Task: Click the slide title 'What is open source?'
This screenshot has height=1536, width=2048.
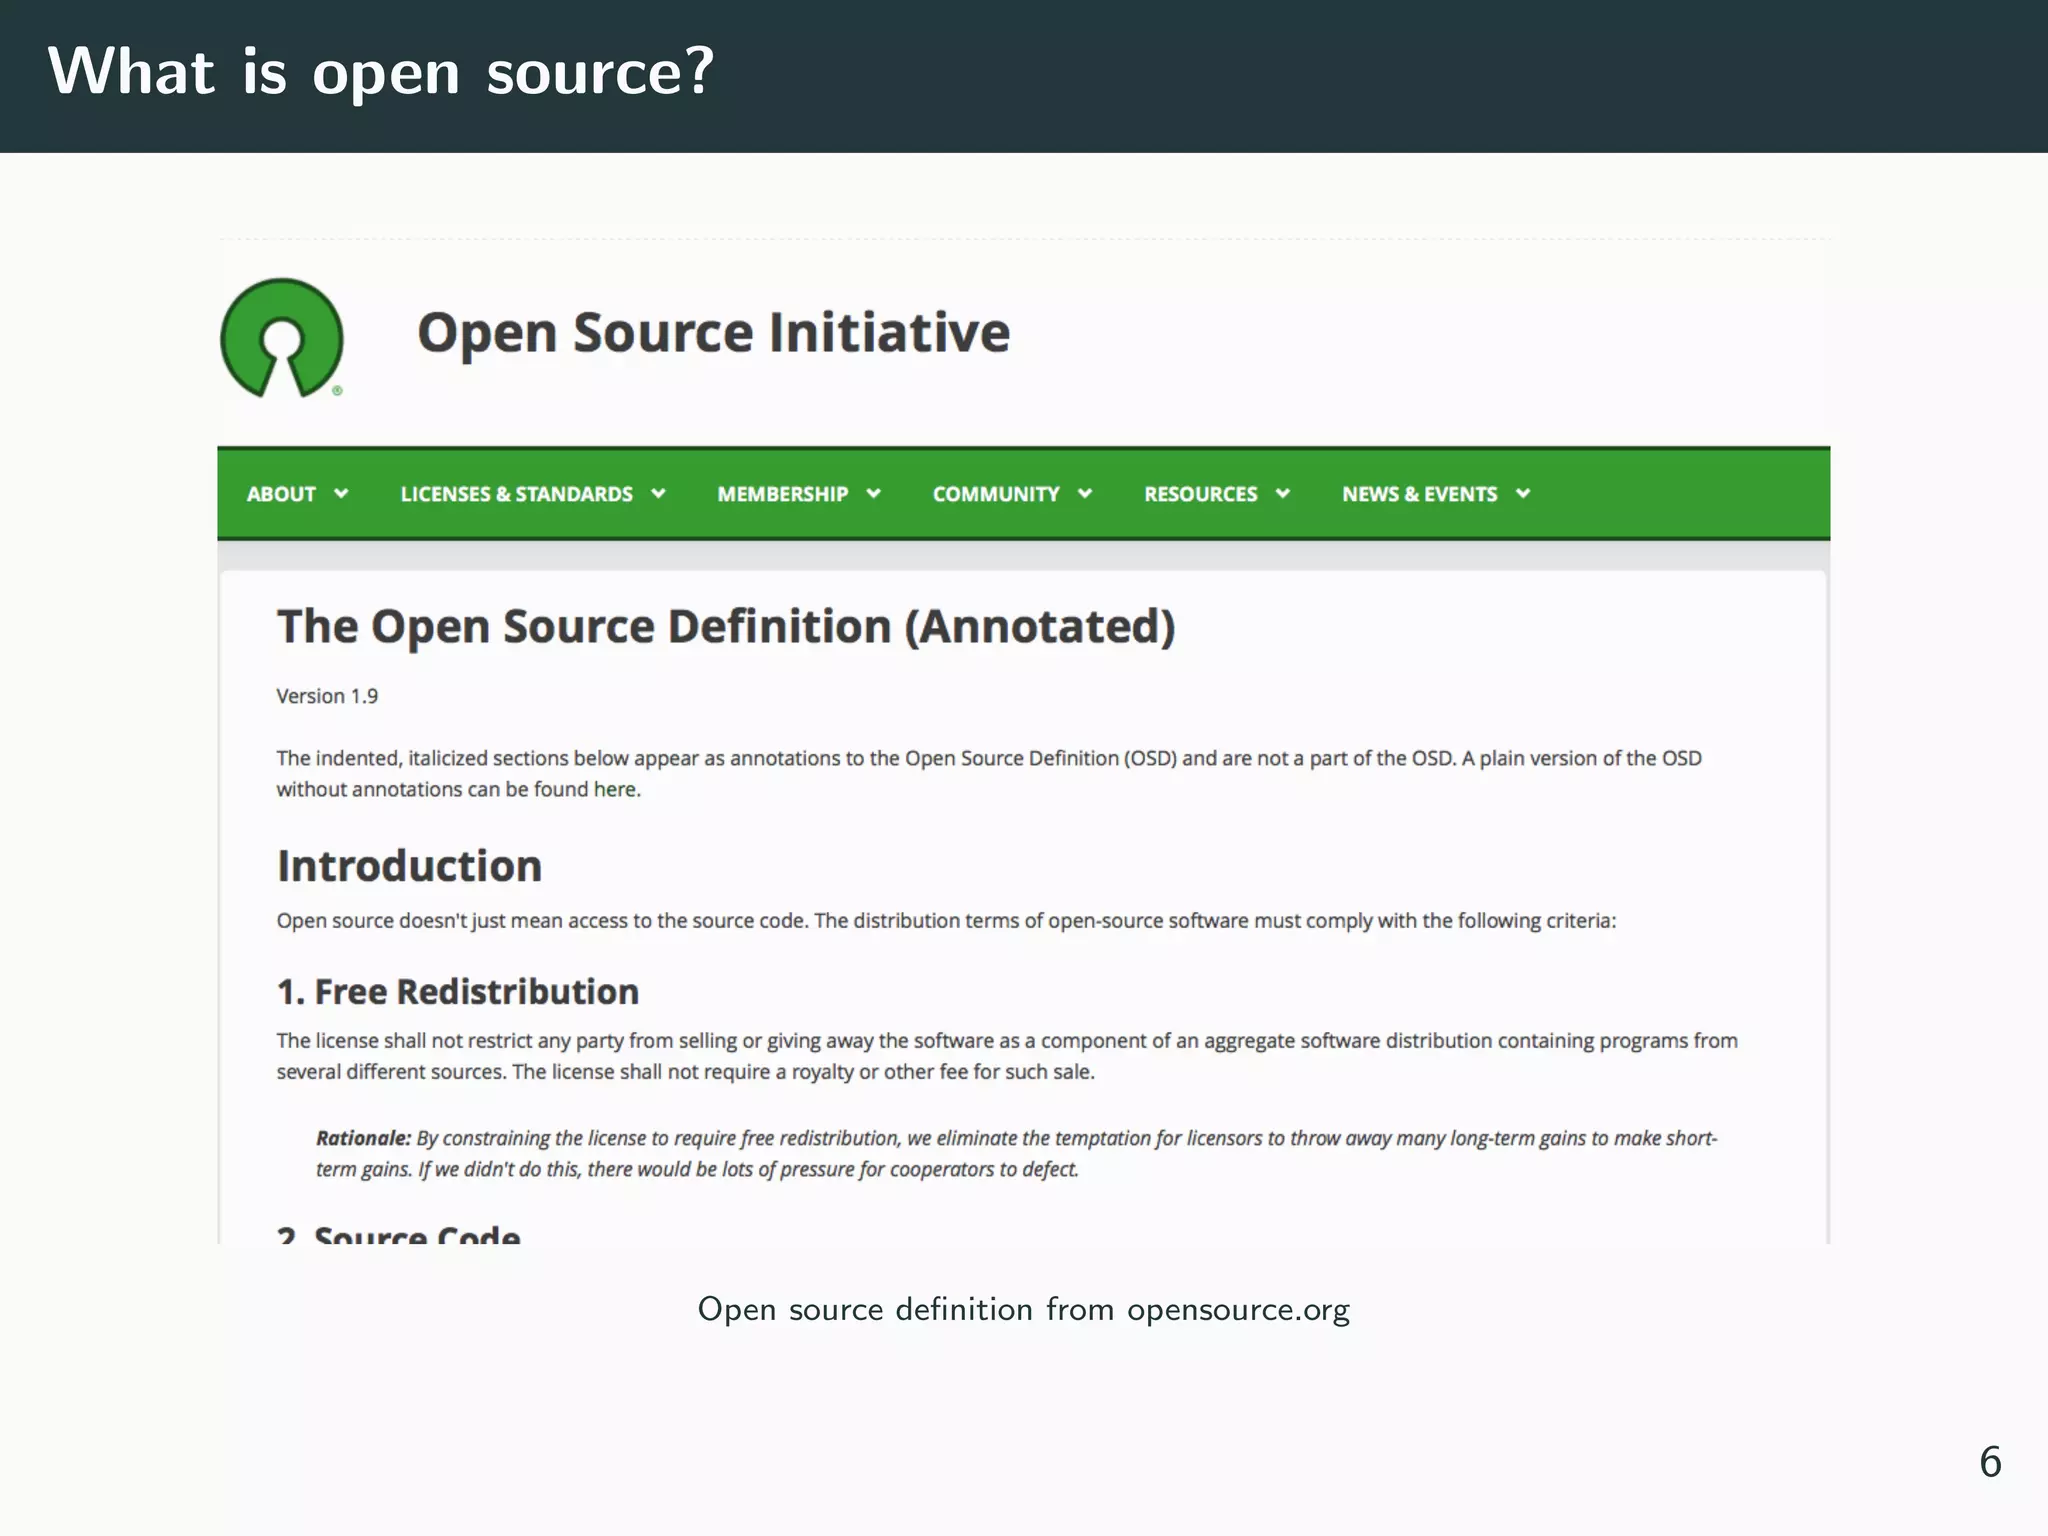Action: pyautogui.click(x=381, y=72)
